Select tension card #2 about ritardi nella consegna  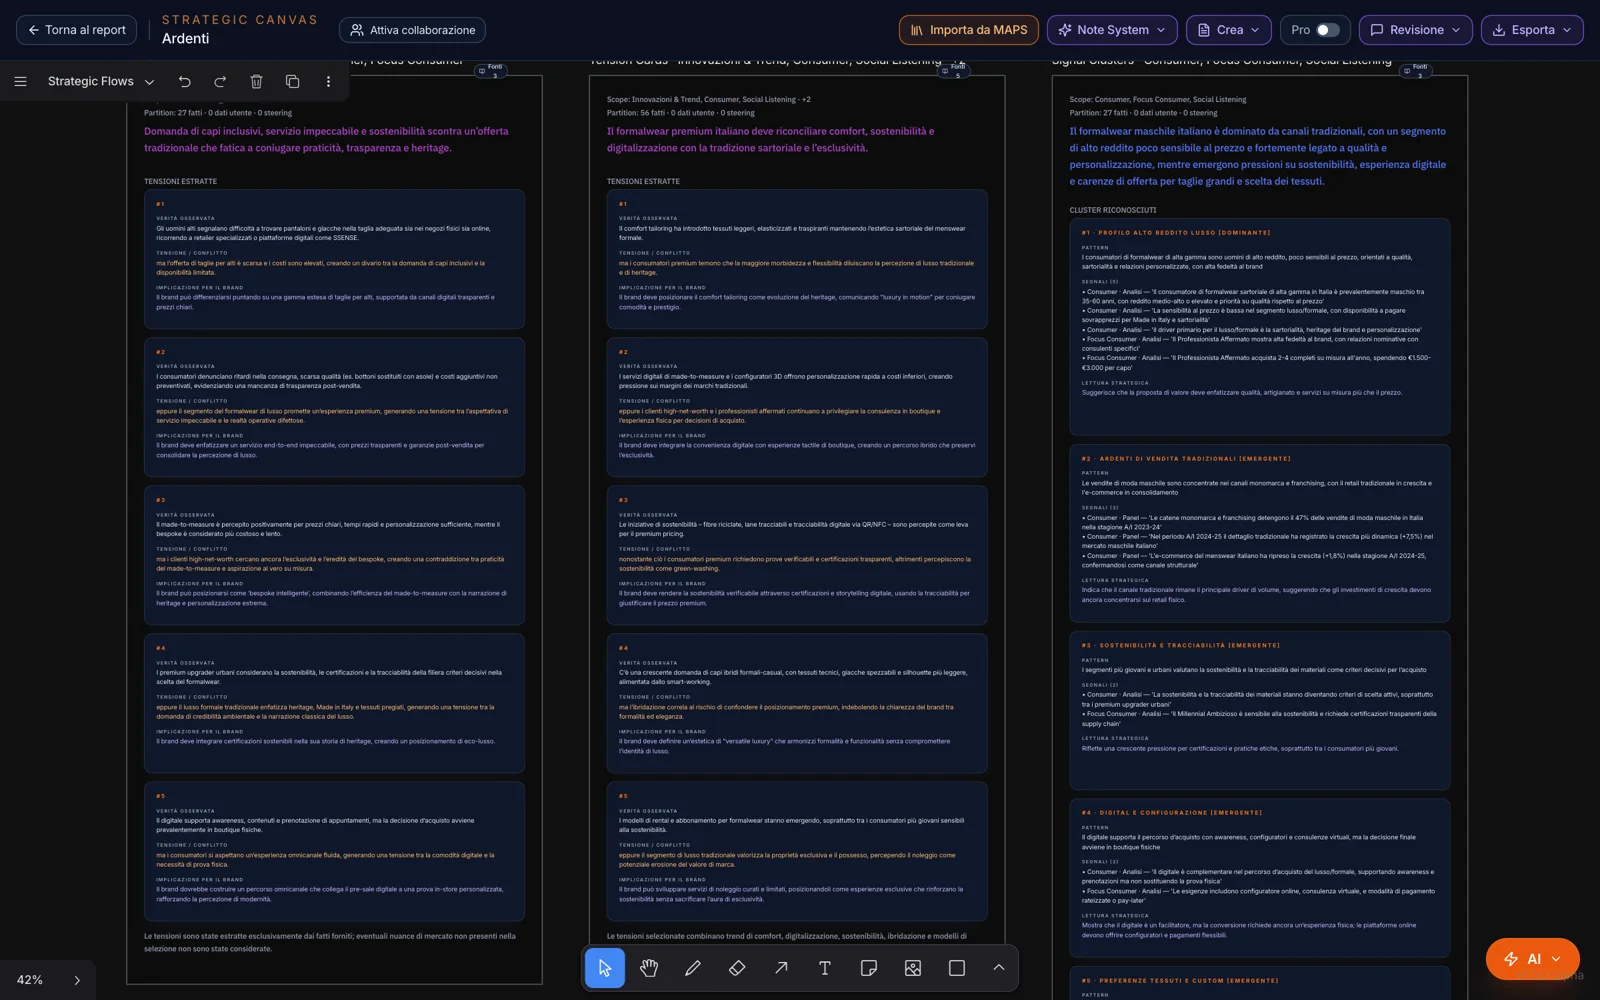[334, 407]
